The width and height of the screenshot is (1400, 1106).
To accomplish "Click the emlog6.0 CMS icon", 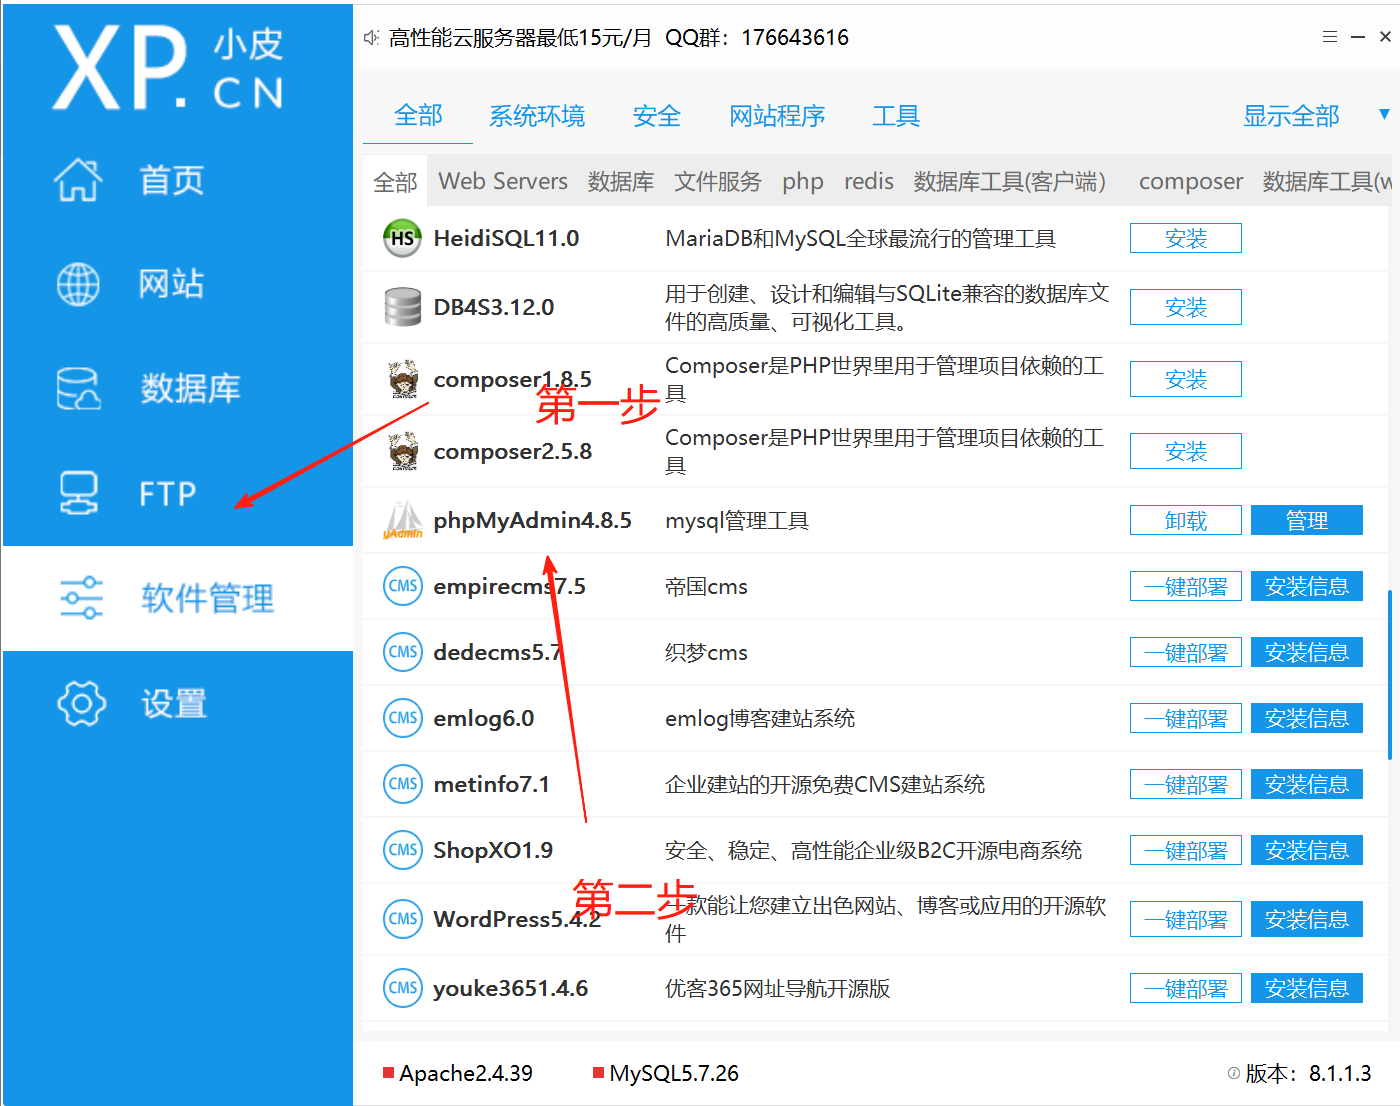I will tap(403, 718).
